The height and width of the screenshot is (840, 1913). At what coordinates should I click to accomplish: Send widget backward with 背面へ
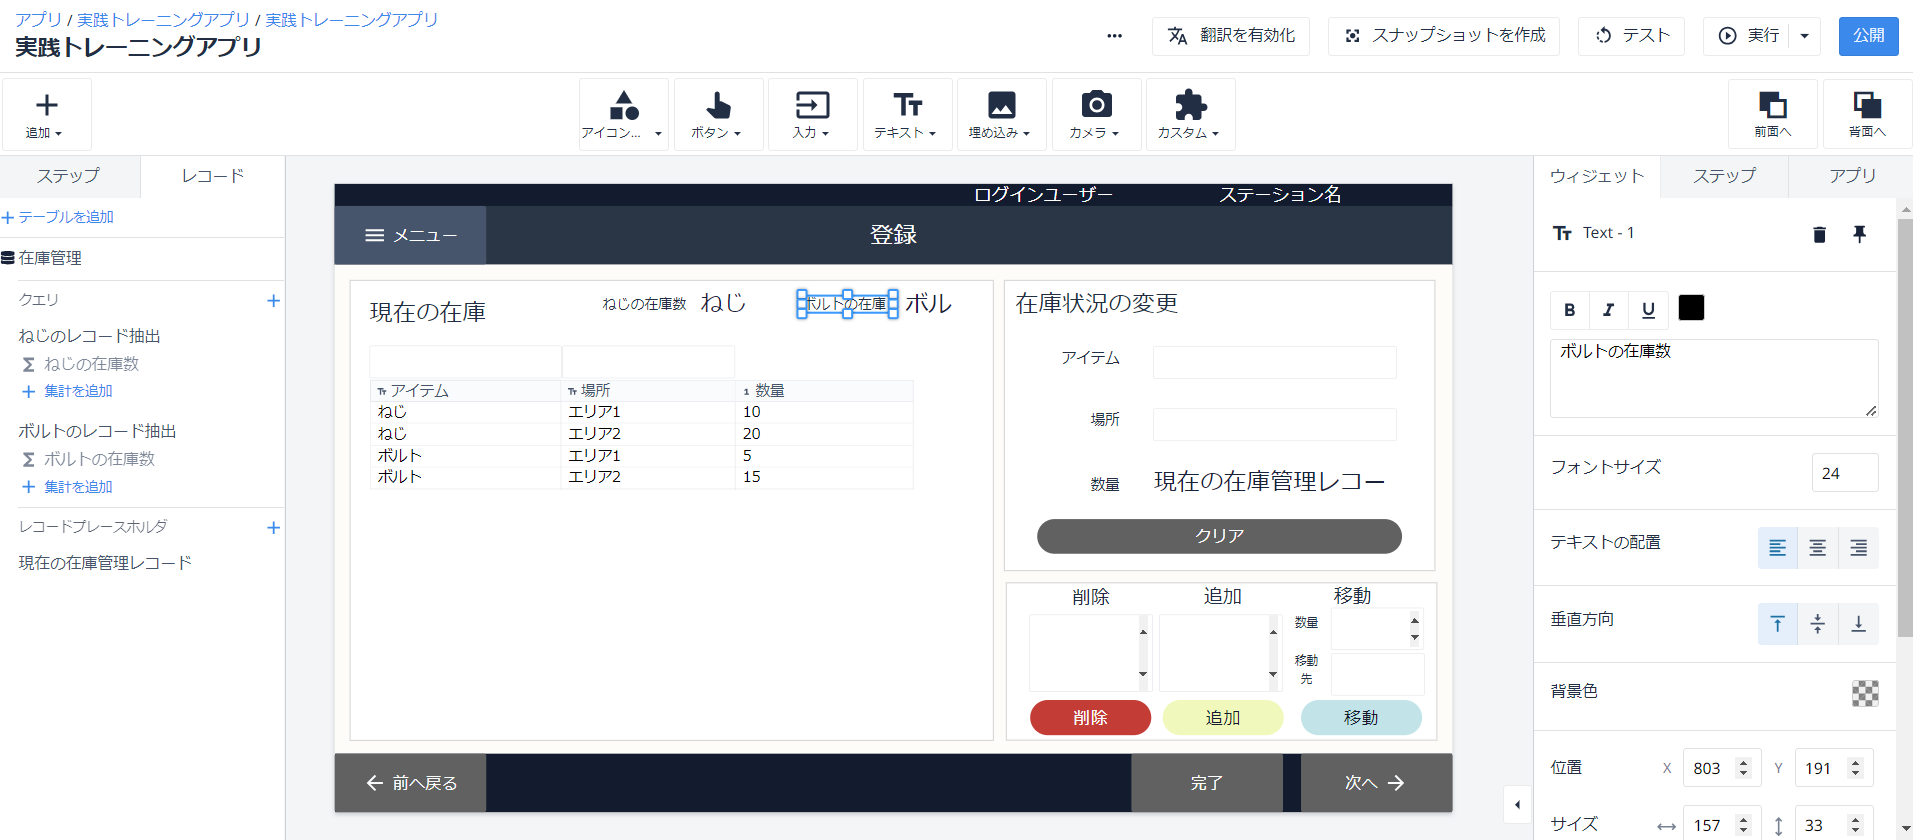pyautogui.click(x=1867, y=115)
